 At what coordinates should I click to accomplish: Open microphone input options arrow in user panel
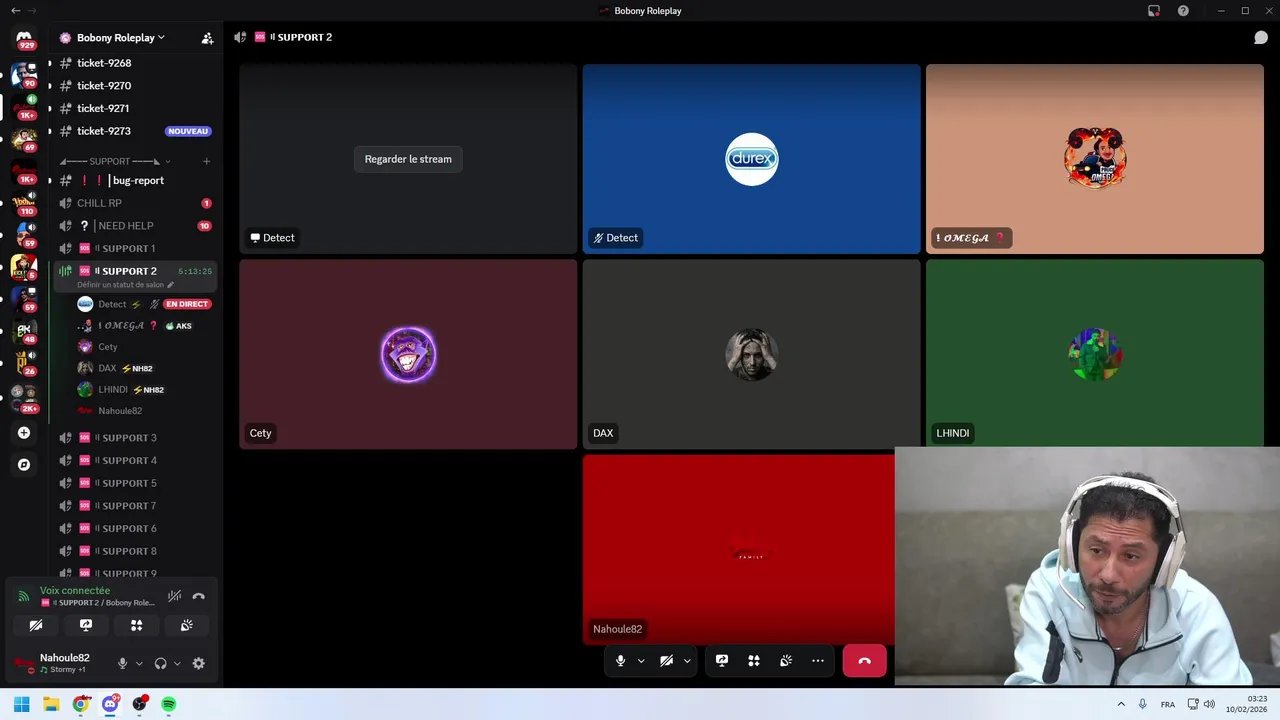pyautogui.click(x=139, y=663)
